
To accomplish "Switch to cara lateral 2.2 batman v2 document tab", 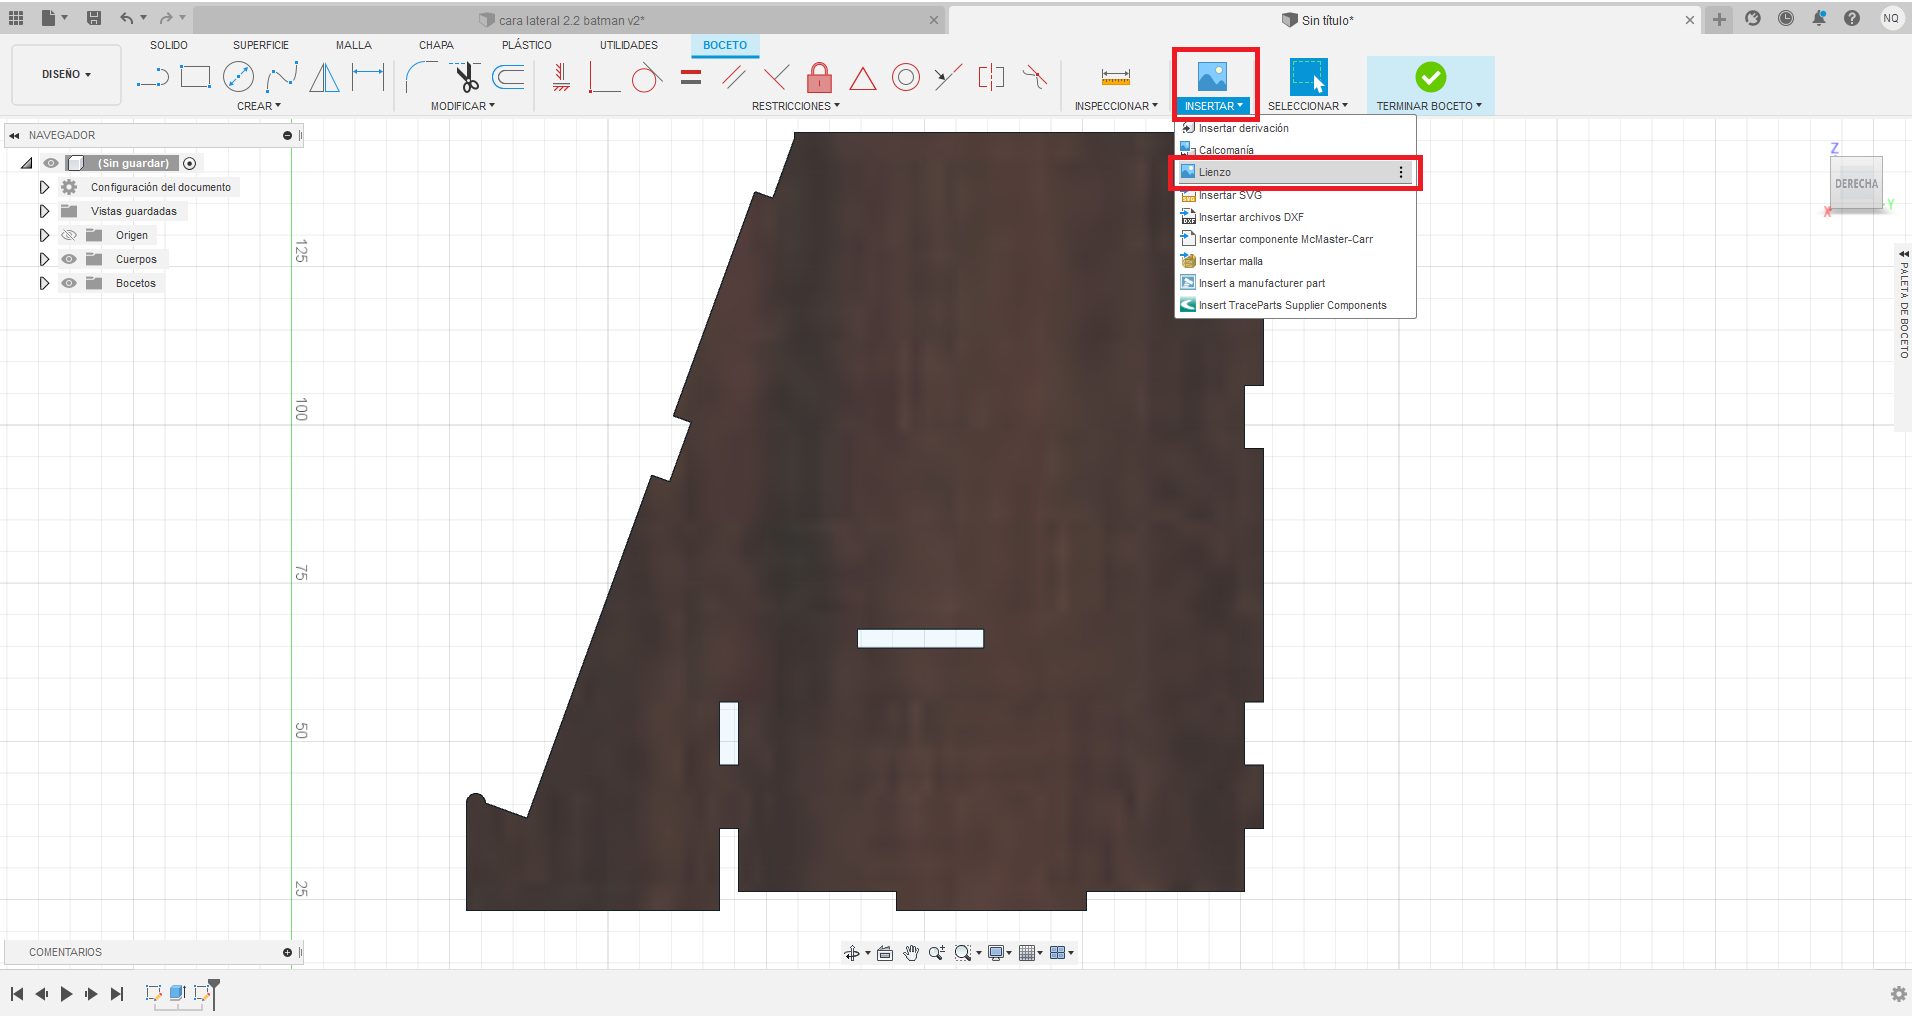I will click(570, 20).
